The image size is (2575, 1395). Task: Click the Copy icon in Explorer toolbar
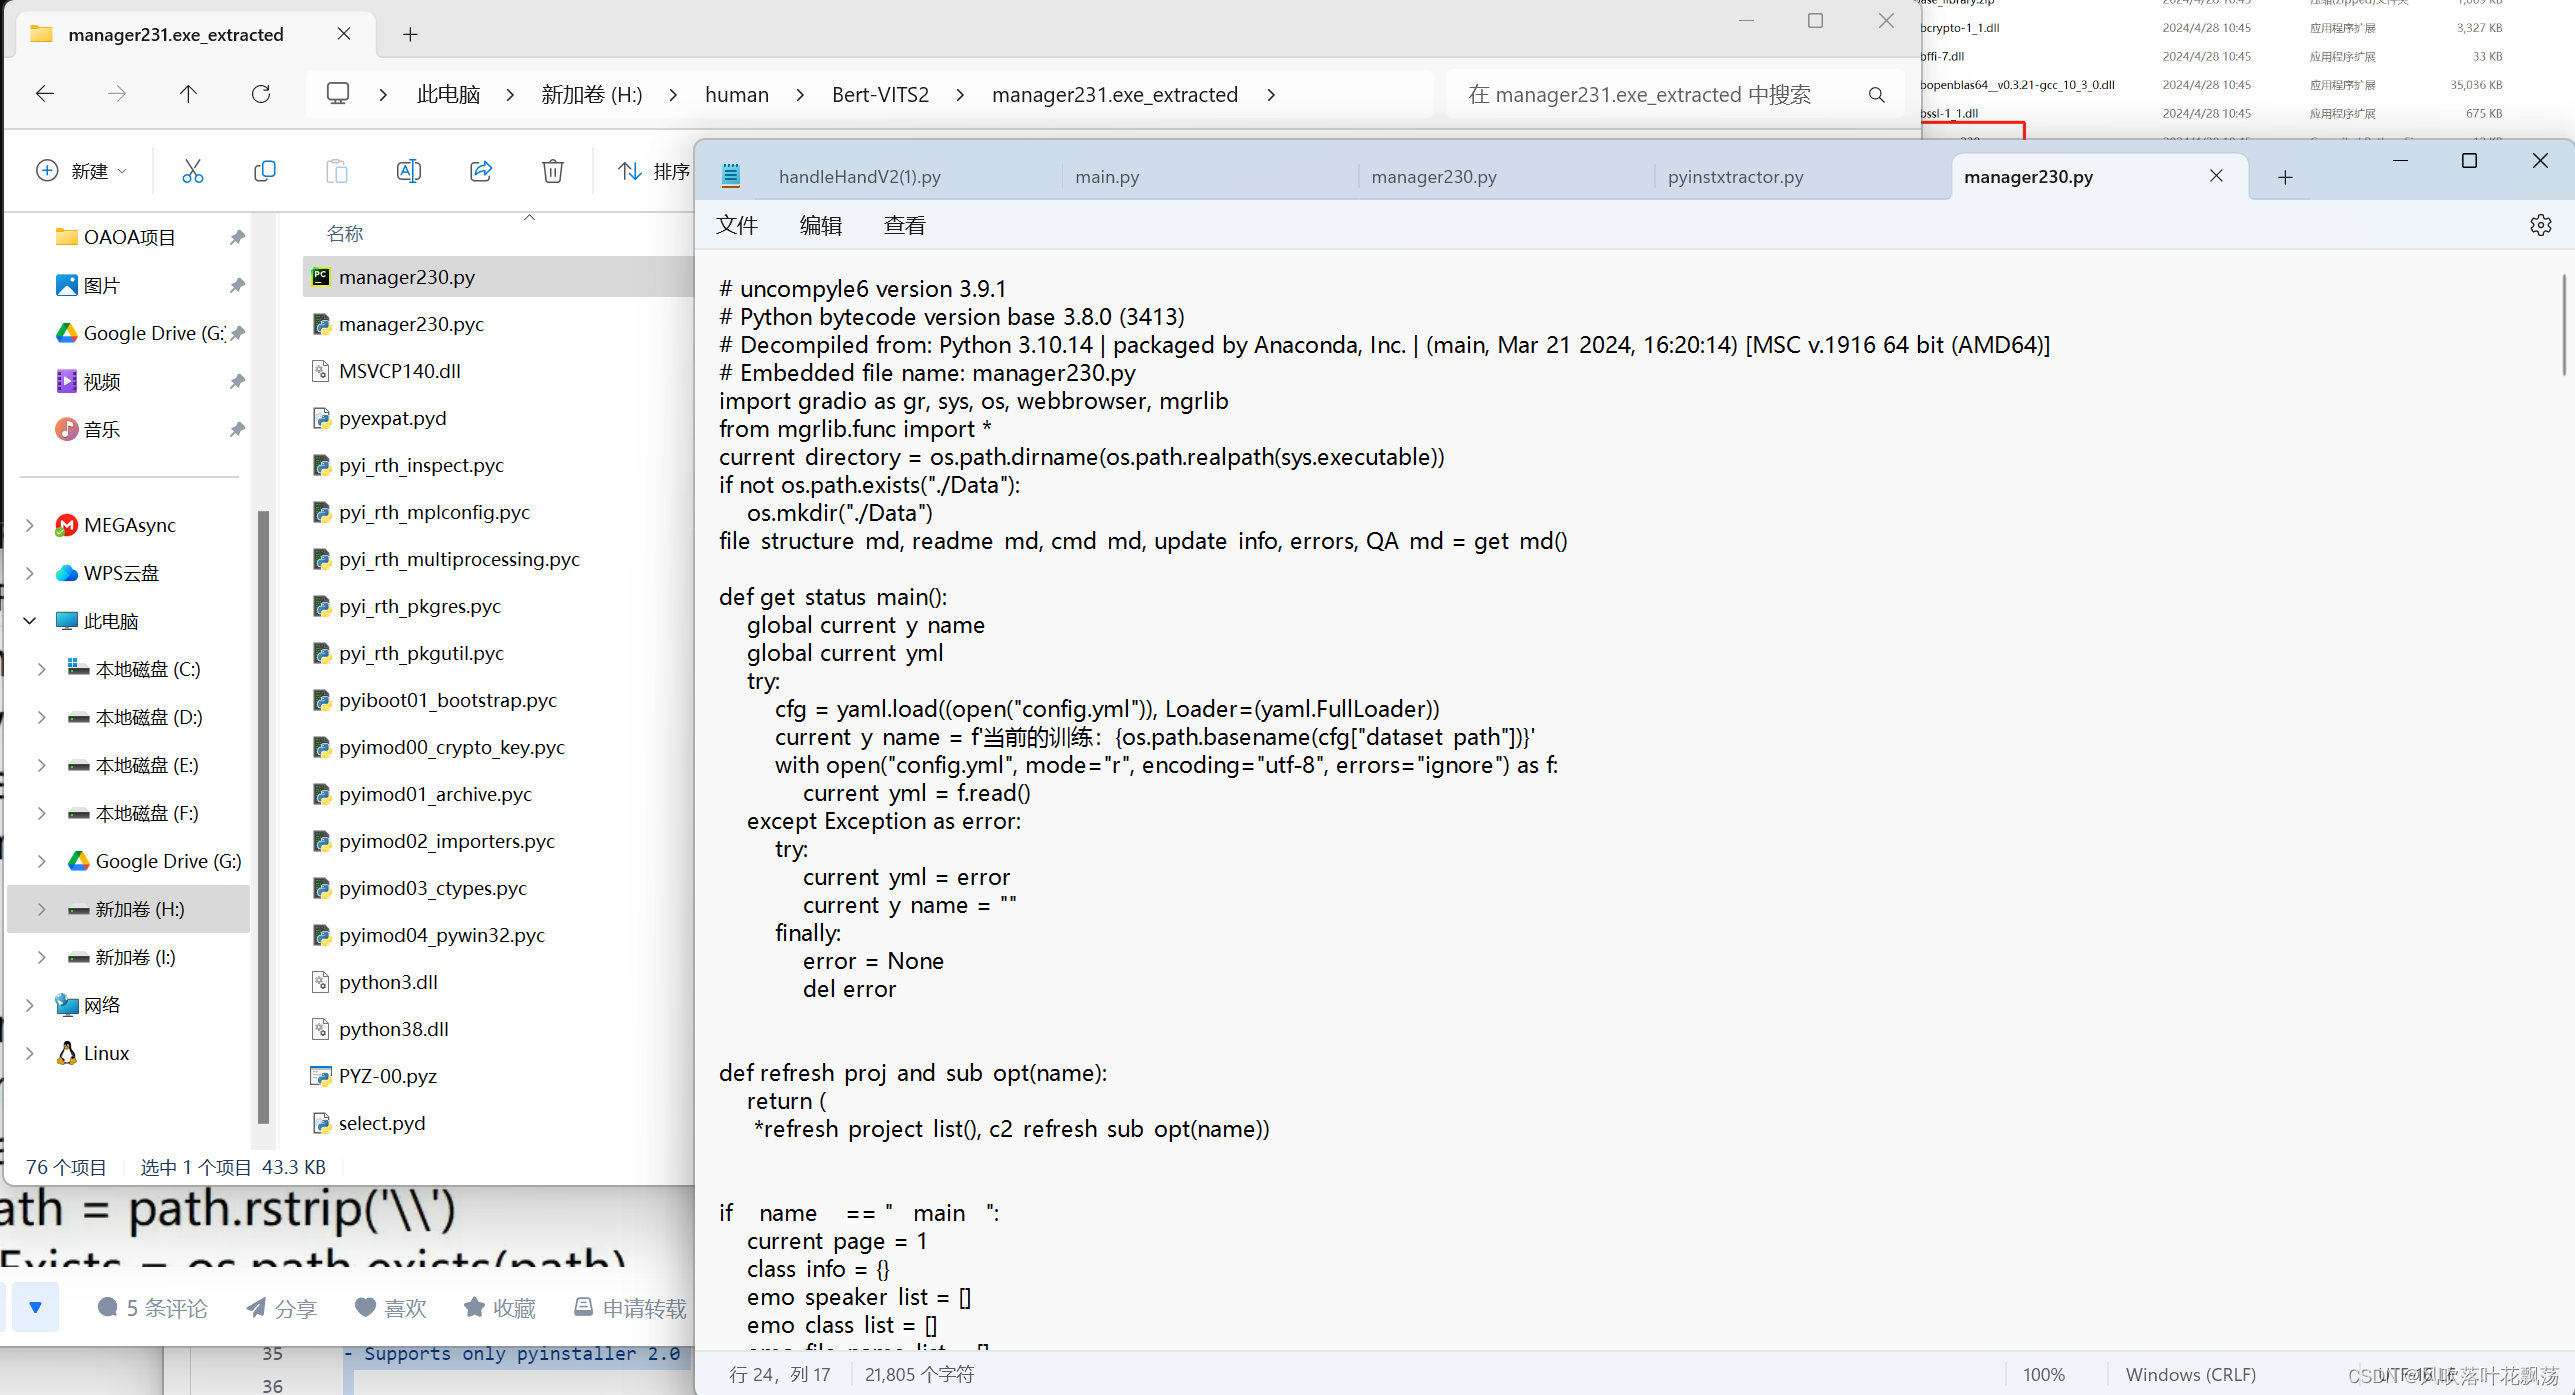[x=265, y=171]
